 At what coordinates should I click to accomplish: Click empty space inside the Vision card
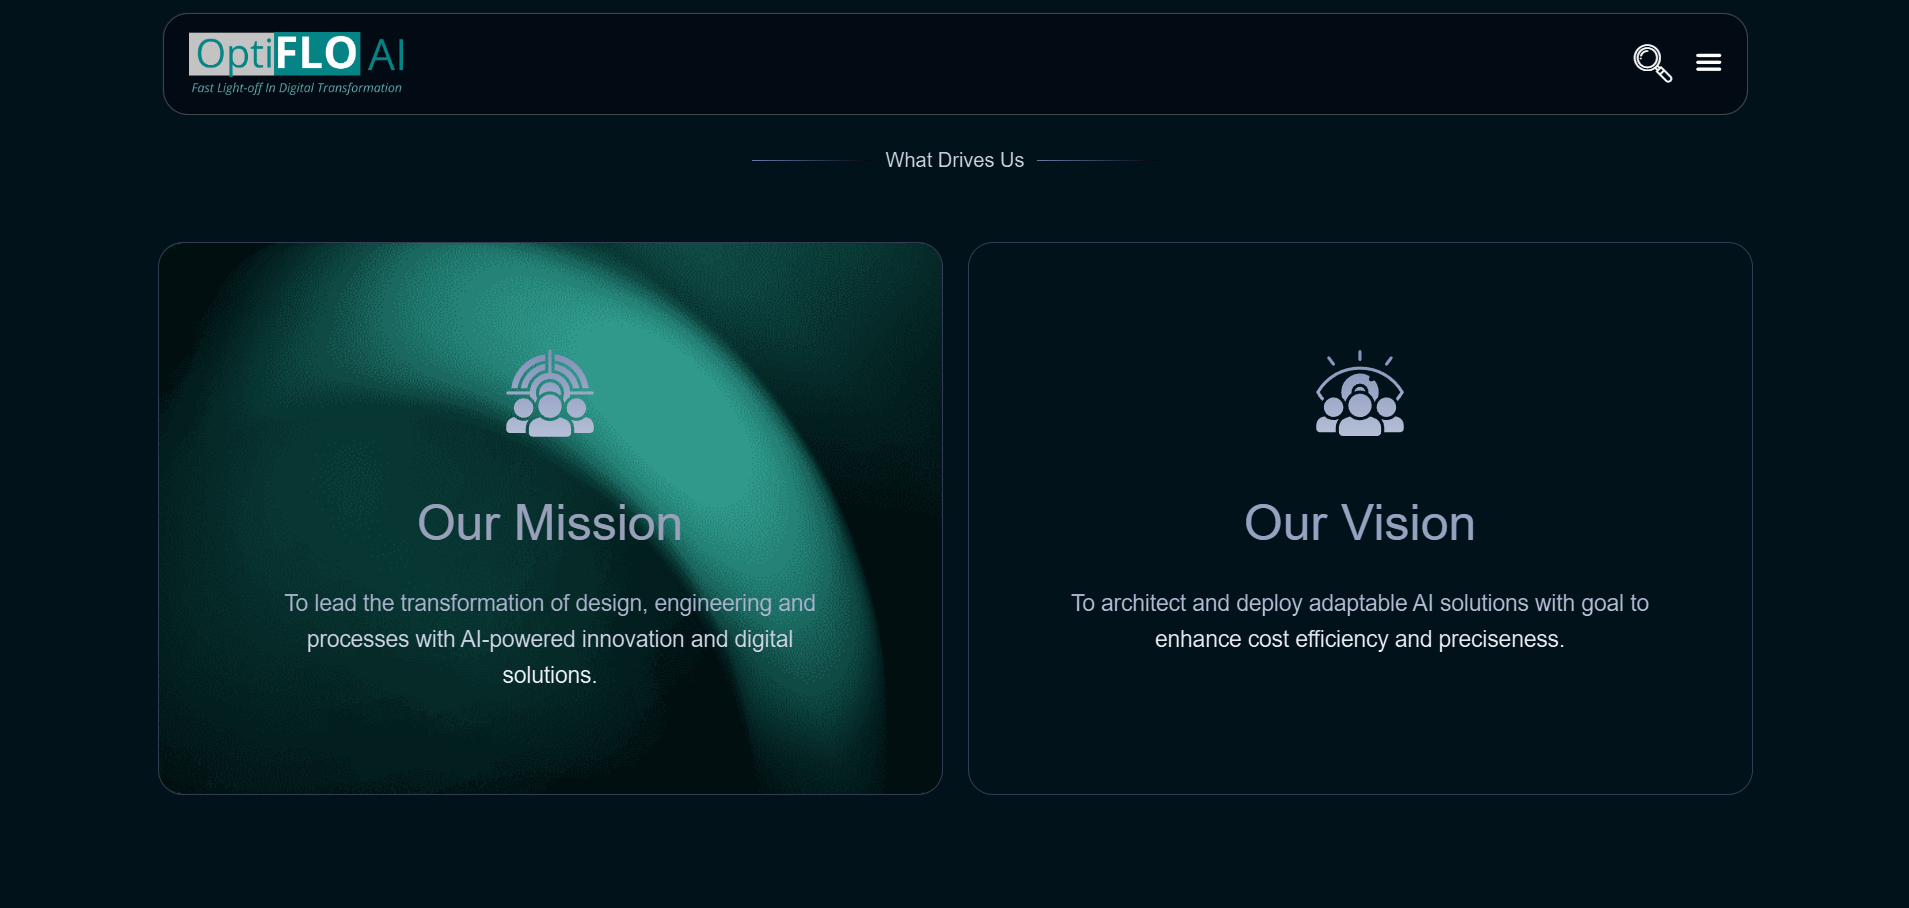[x=1359, y=730]
